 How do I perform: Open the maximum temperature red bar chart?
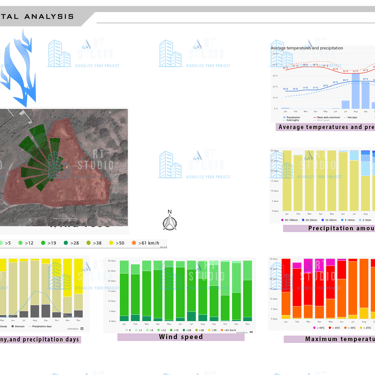(x=322, y=294)
